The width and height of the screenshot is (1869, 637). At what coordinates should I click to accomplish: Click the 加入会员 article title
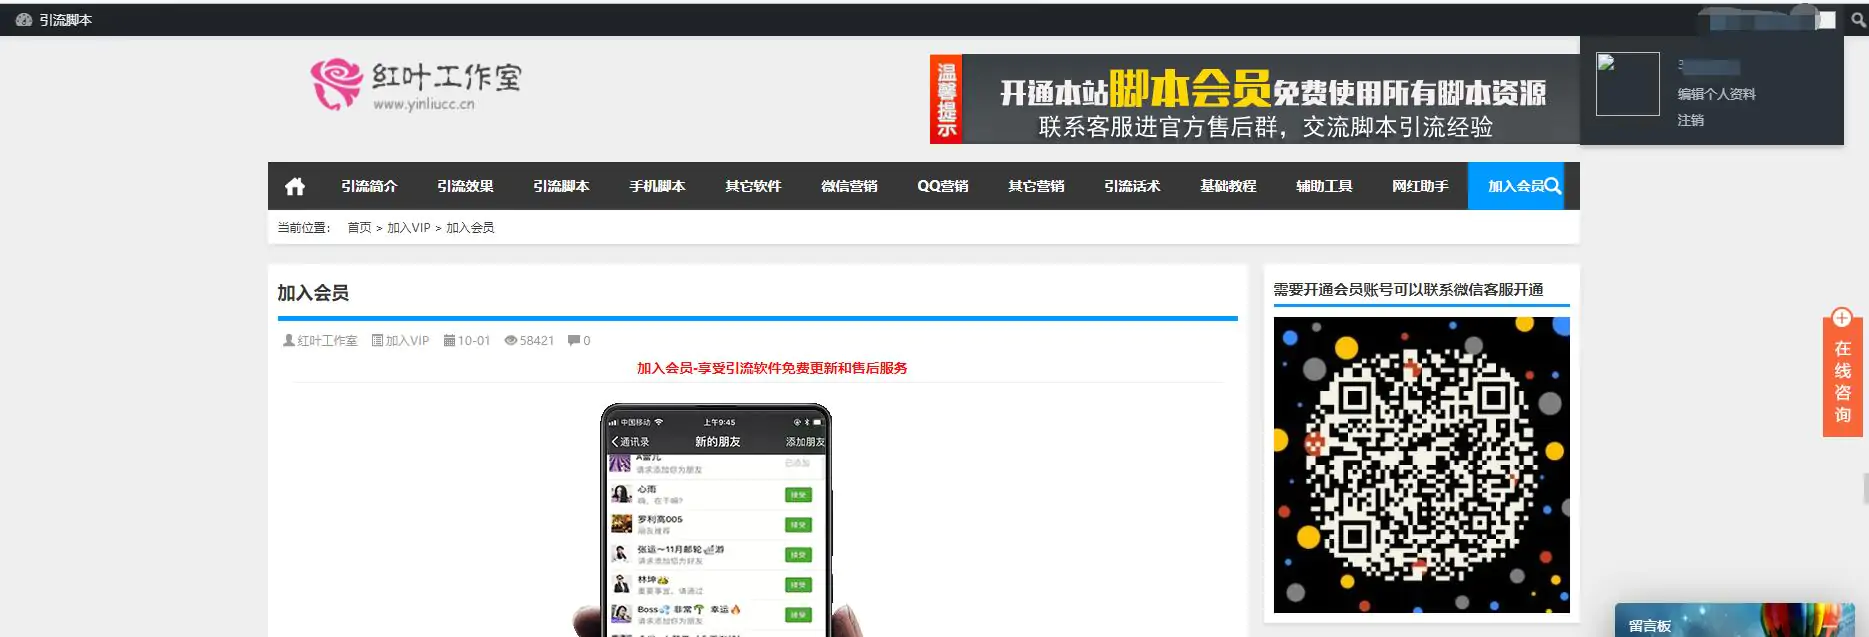(x=313, y=293)
